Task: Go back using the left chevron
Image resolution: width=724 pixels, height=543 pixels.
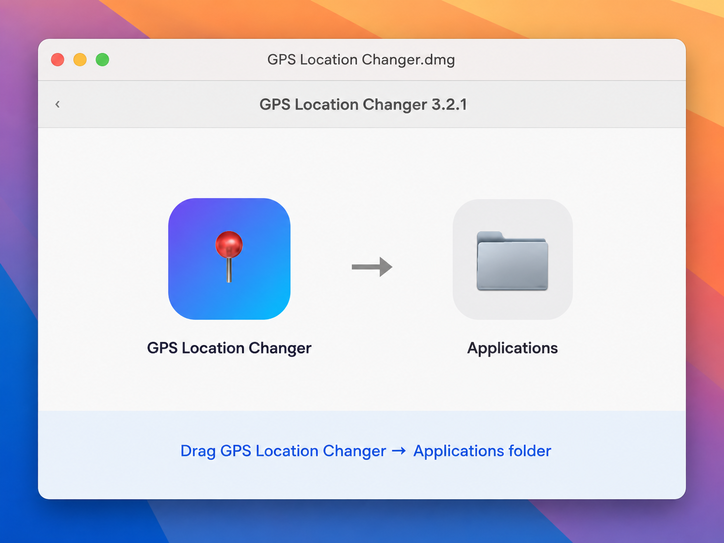Action: pyautogui.click(x=58, y=104)
